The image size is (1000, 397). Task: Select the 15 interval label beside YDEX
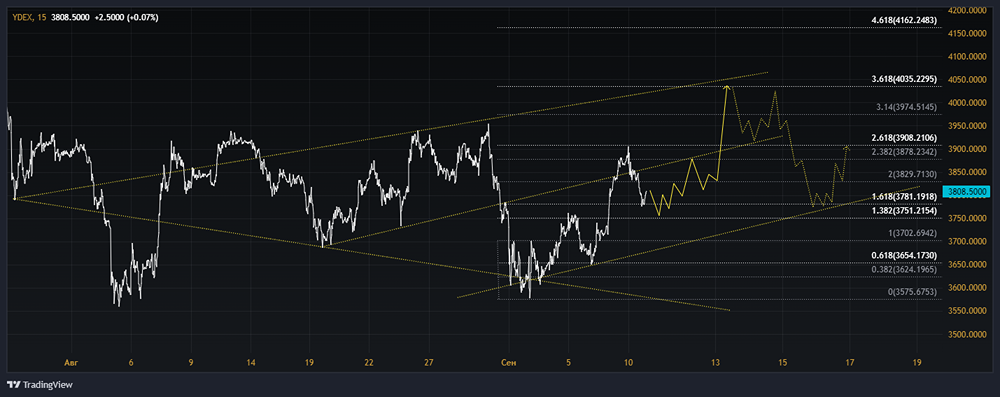click(x=41, y=18)
